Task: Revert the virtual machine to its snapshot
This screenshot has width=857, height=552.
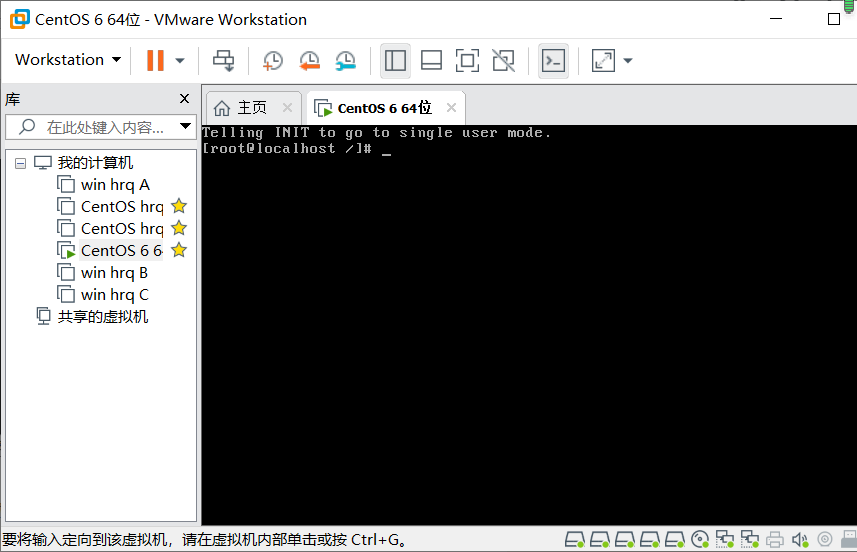Action: click(x=309, y=61)
